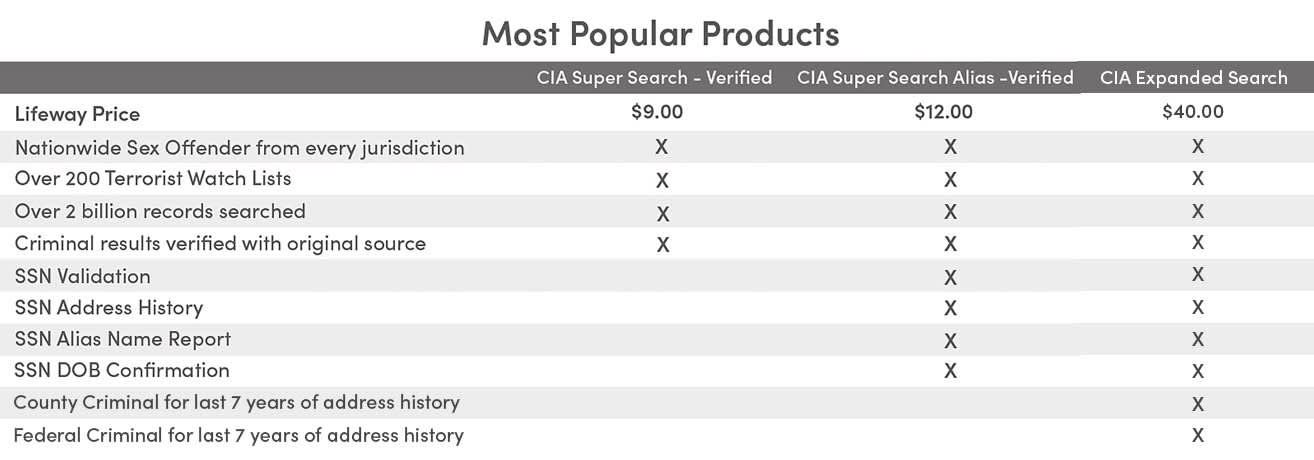This screenshot has width=1314, height=460.
Task: Select Criminal results verified with original source
Action: [x=220, y=243]
